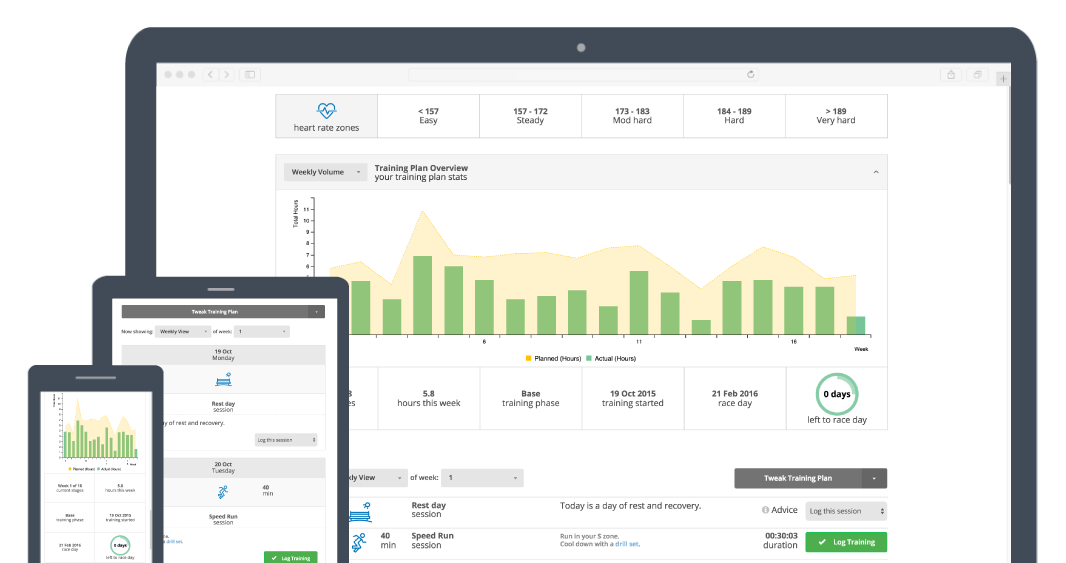Viewport: 1066px width, 563px height.
Task: Click the '40 min' value in the laptop Speed Run row
Action: (388, 541)
